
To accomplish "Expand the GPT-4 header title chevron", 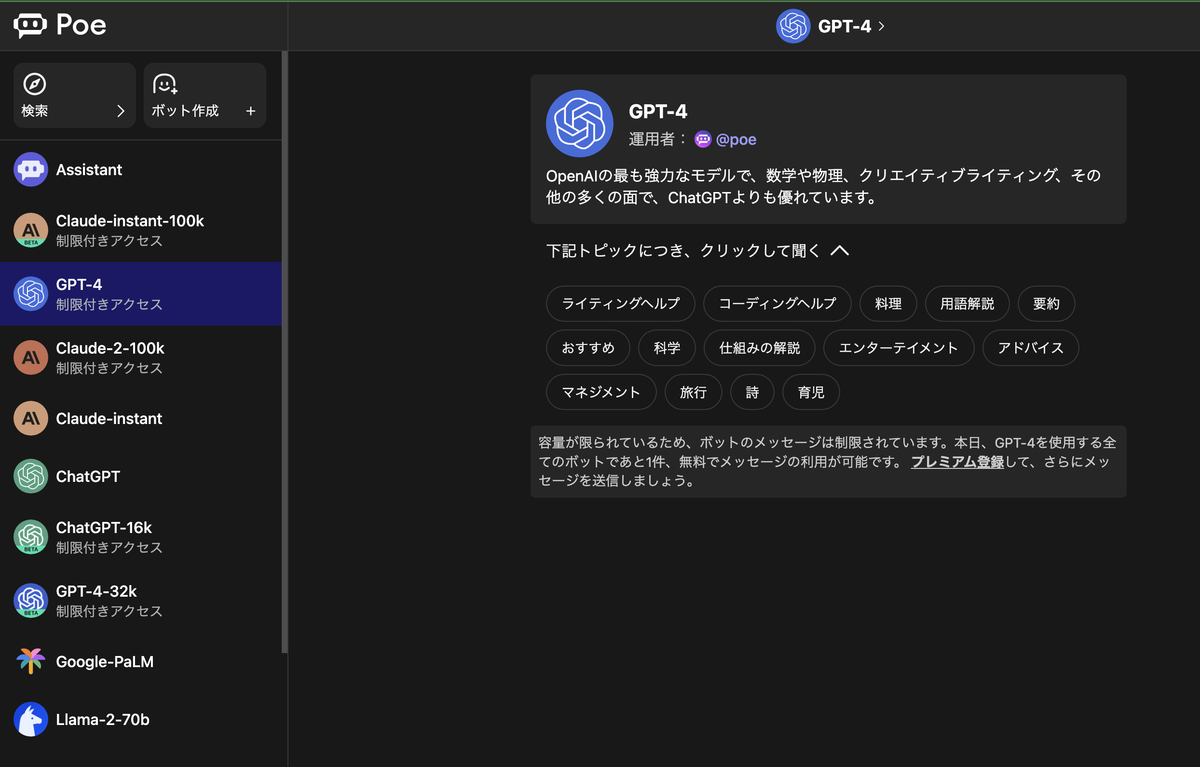I will [x=880, y=26].
